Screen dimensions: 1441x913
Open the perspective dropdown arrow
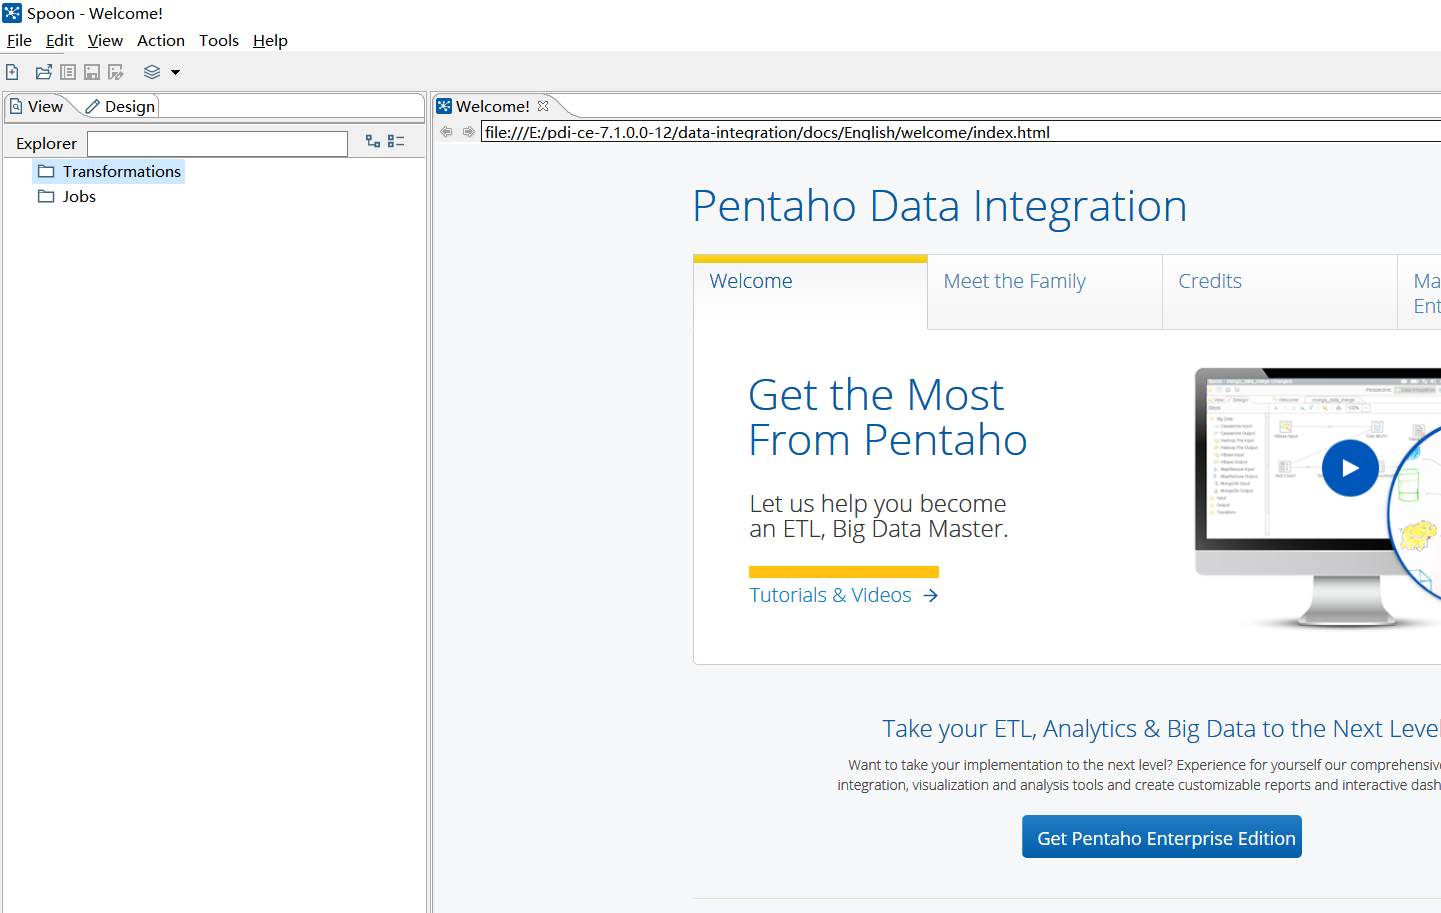tap(175, 71)
